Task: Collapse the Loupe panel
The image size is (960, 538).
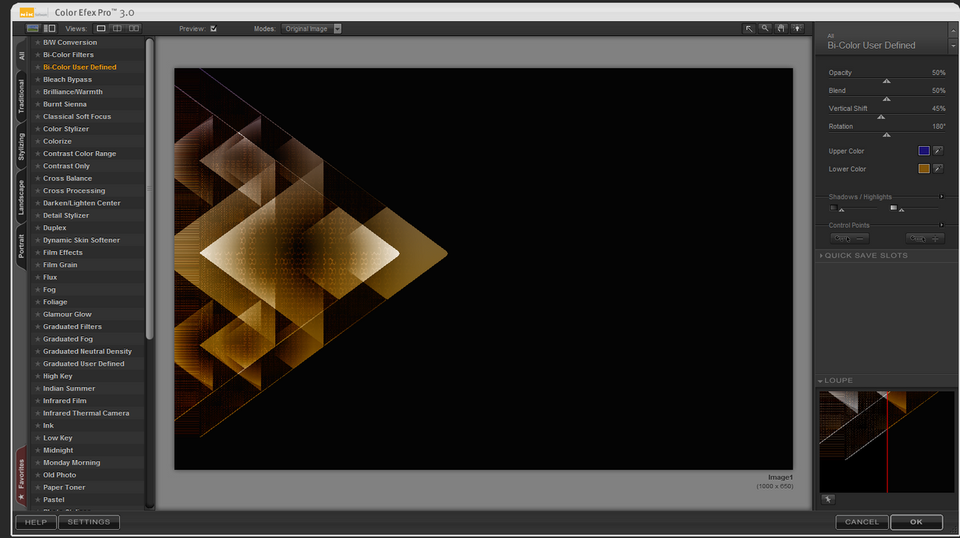Action: [836, 381]
